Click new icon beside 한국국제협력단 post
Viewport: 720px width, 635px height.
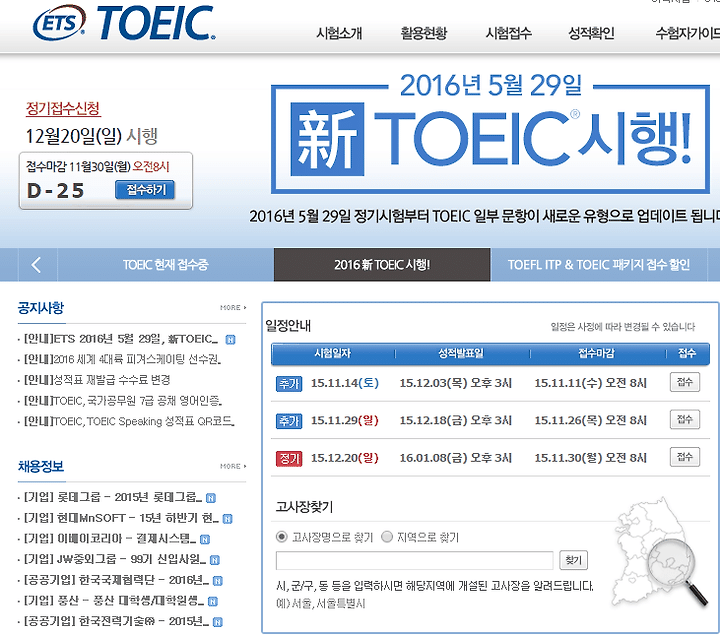pyautogui.click(x=218, y=581)
